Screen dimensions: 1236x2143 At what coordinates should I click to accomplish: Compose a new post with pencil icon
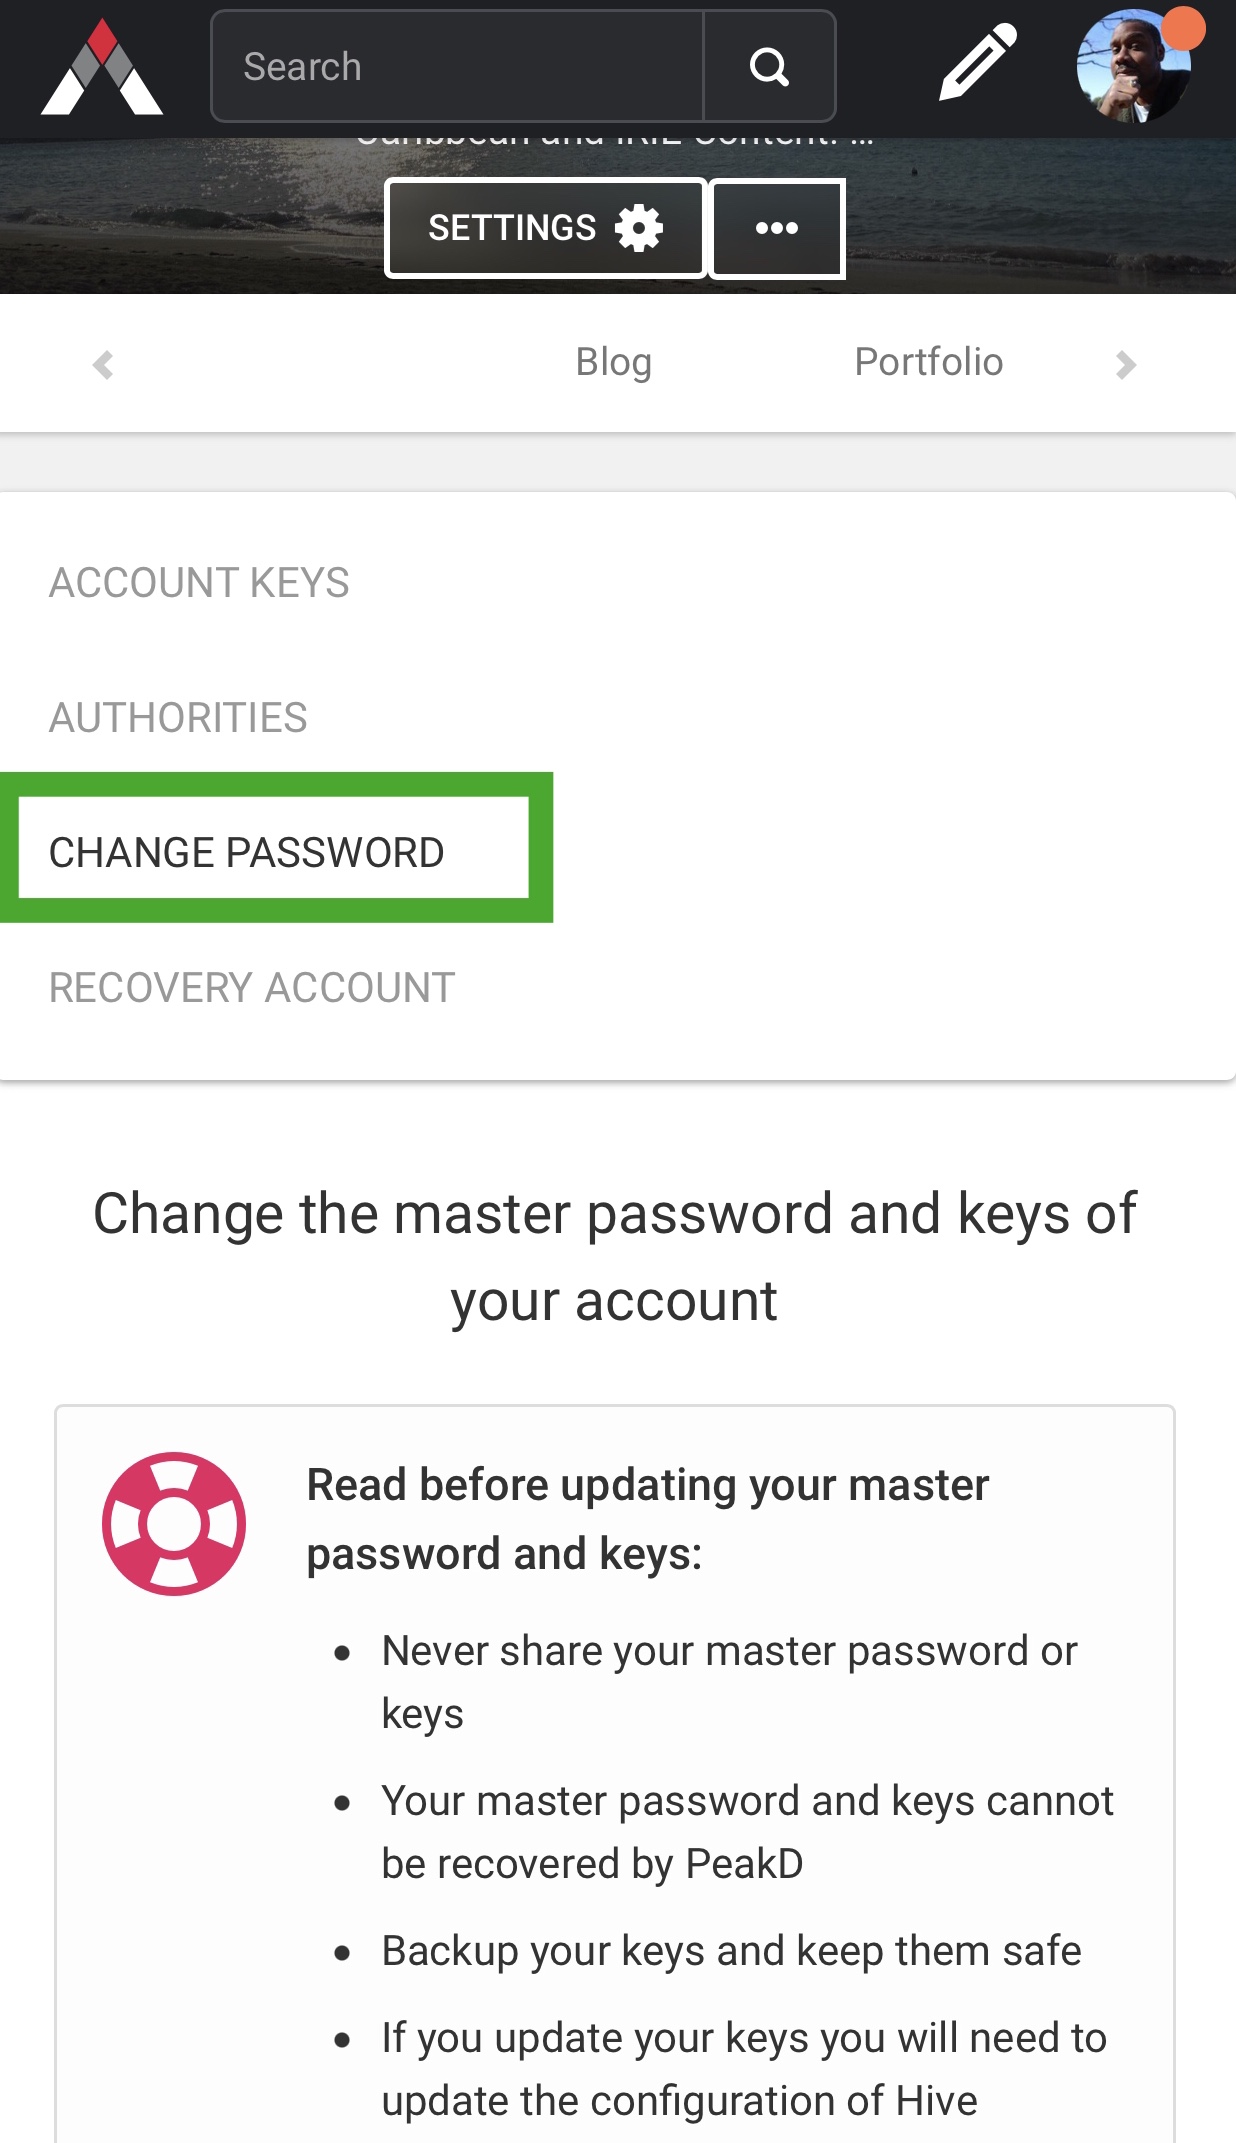(x=977, y=65)
